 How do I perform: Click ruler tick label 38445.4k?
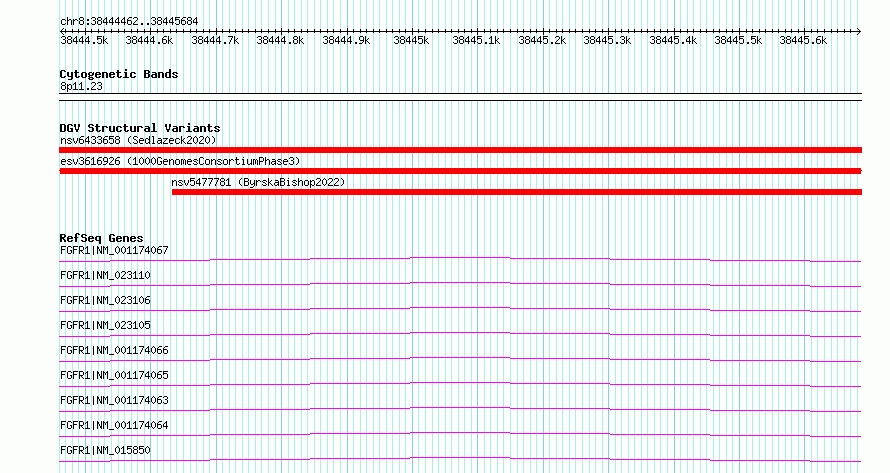[x=673, y=40]
